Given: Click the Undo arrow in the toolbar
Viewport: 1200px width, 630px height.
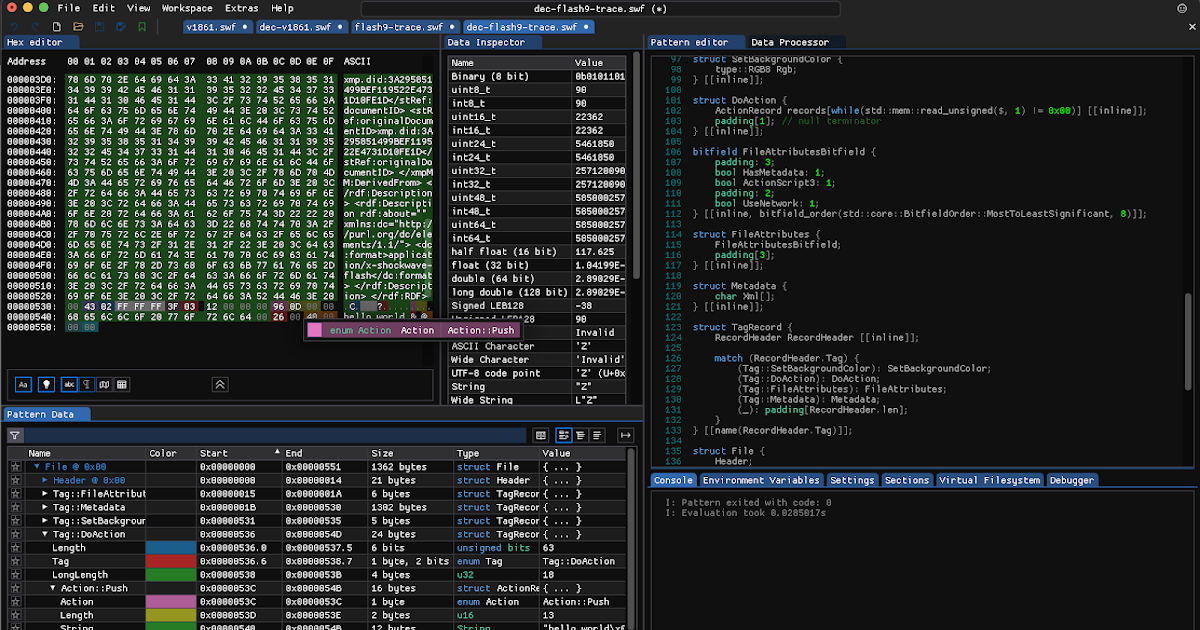Looking at the screenshot, I should tap(14, 27).
